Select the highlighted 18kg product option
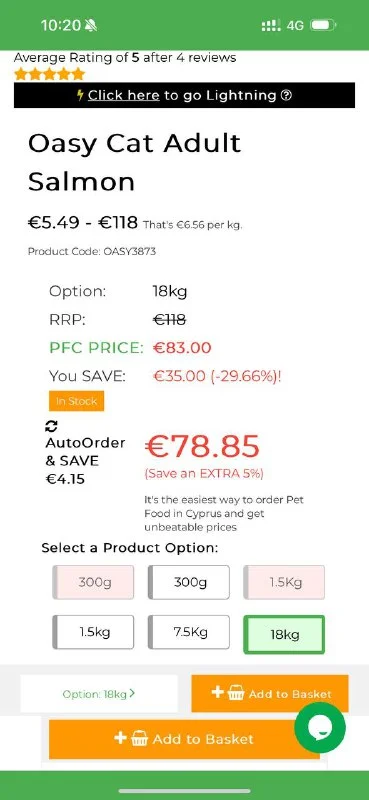The height and width of the screenshot is (800, 369). (x=284, y=635)
